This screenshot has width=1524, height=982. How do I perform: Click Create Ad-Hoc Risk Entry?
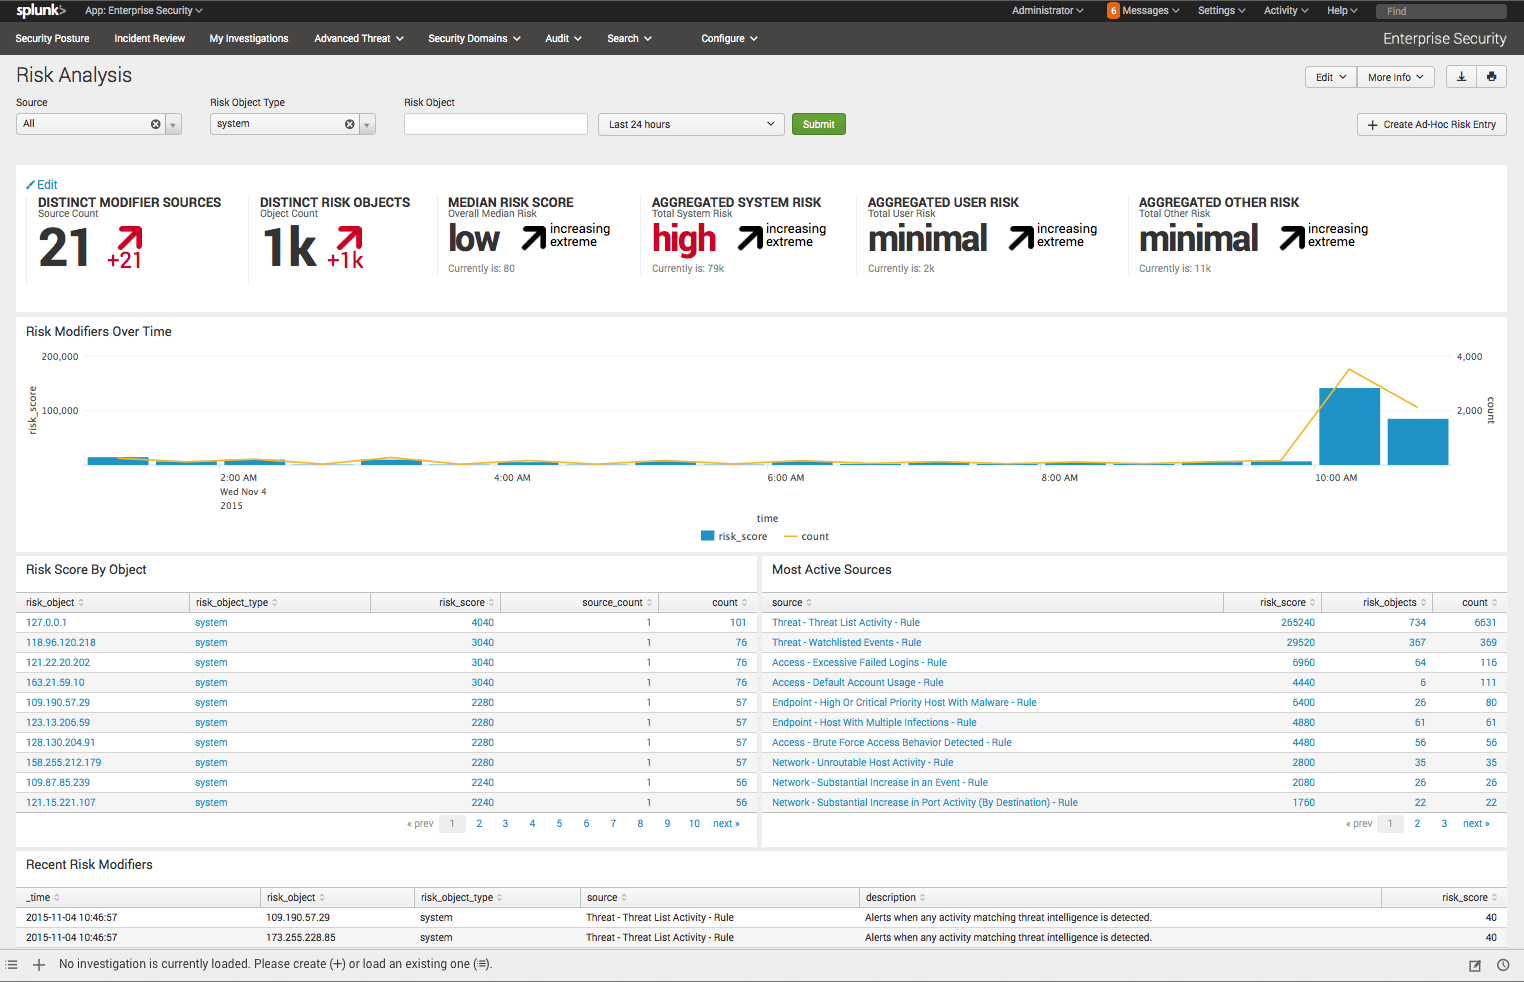click(x=1431, y=124)
